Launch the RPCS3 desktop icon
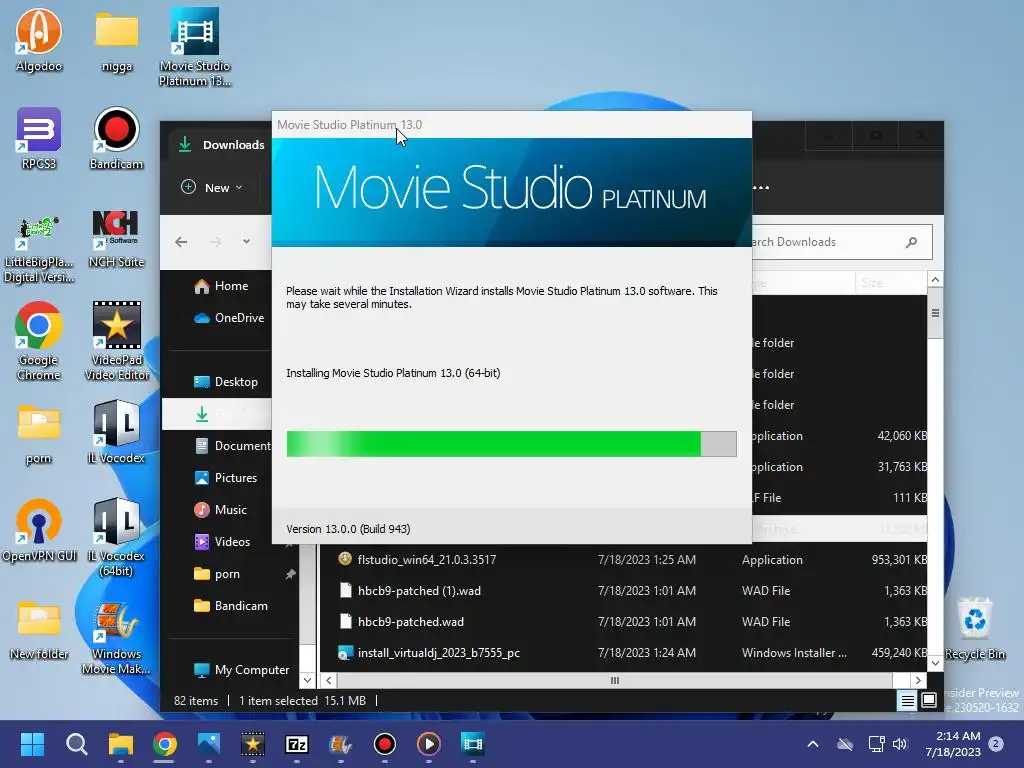 (39, 138)
